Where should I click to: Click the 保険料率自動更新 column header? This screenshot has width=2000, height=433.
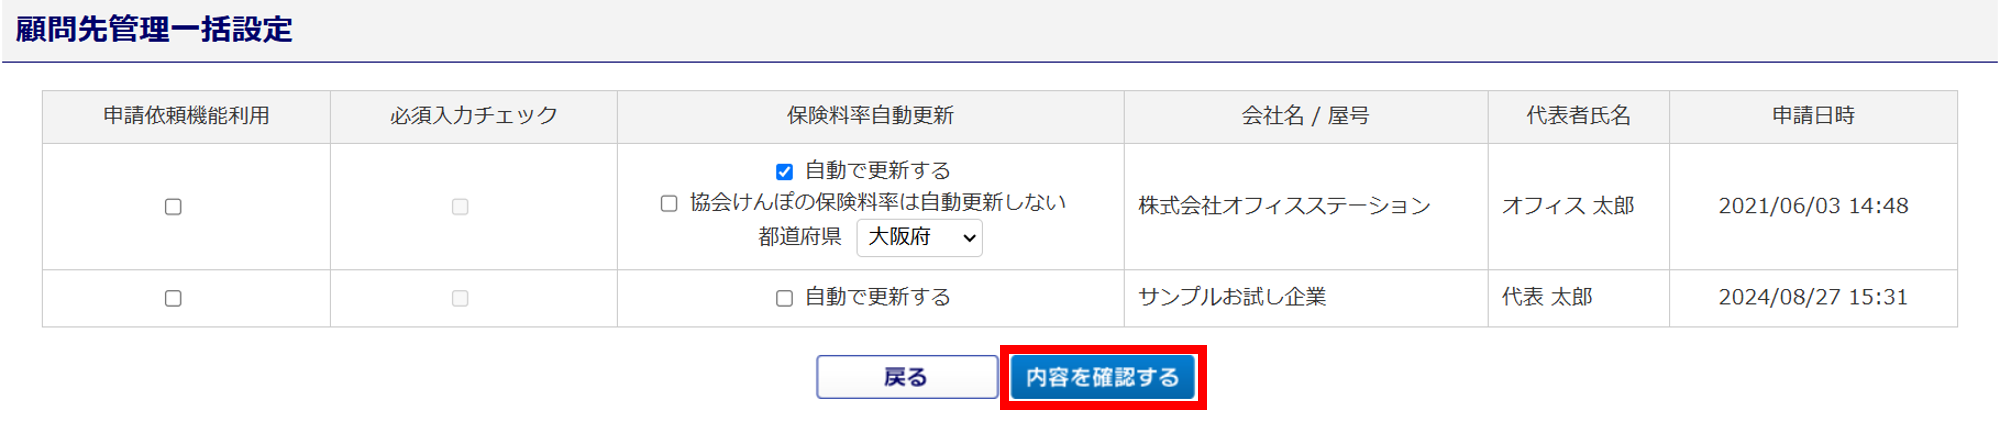point(871,116)
